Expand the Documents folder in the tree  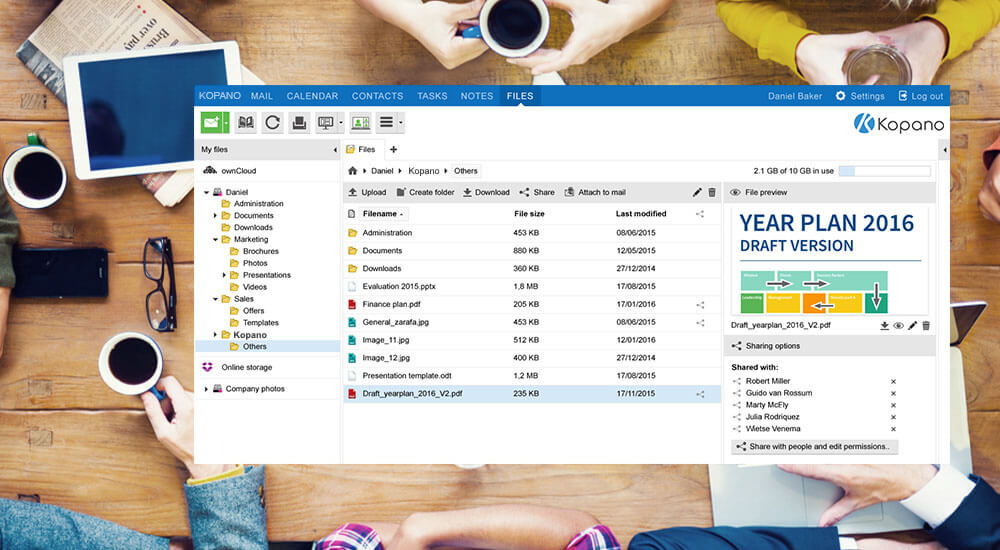pyautogui.click(x=216, y=216)
